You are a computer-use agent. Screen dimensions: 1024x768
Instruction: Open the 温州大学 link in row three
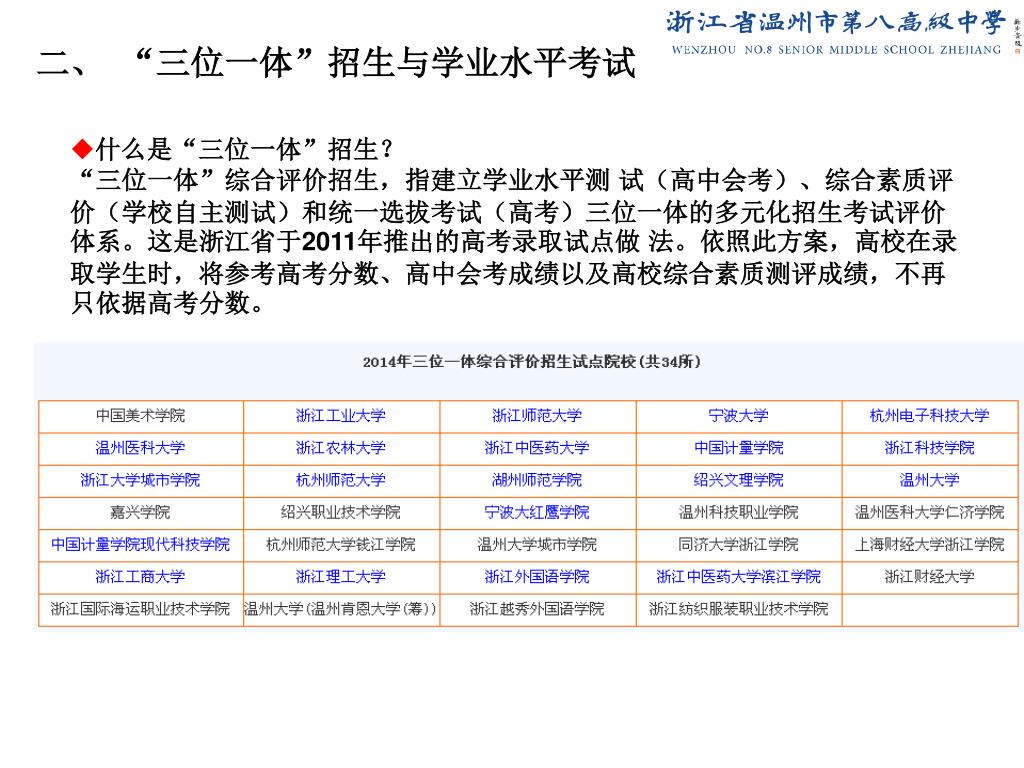pyautogui.click(x=929, y=480)
